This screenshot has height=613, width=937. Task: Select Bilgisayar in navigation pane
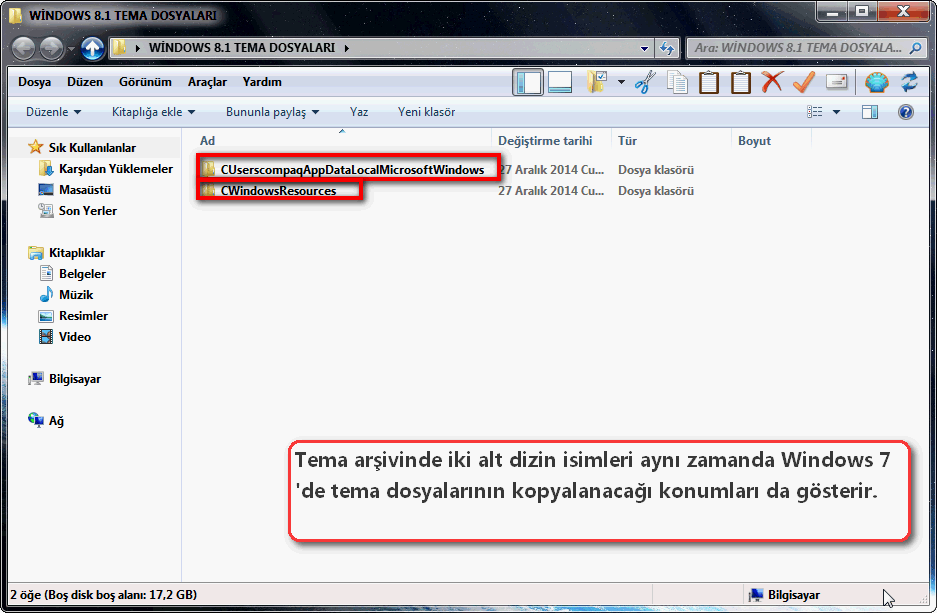75,379
